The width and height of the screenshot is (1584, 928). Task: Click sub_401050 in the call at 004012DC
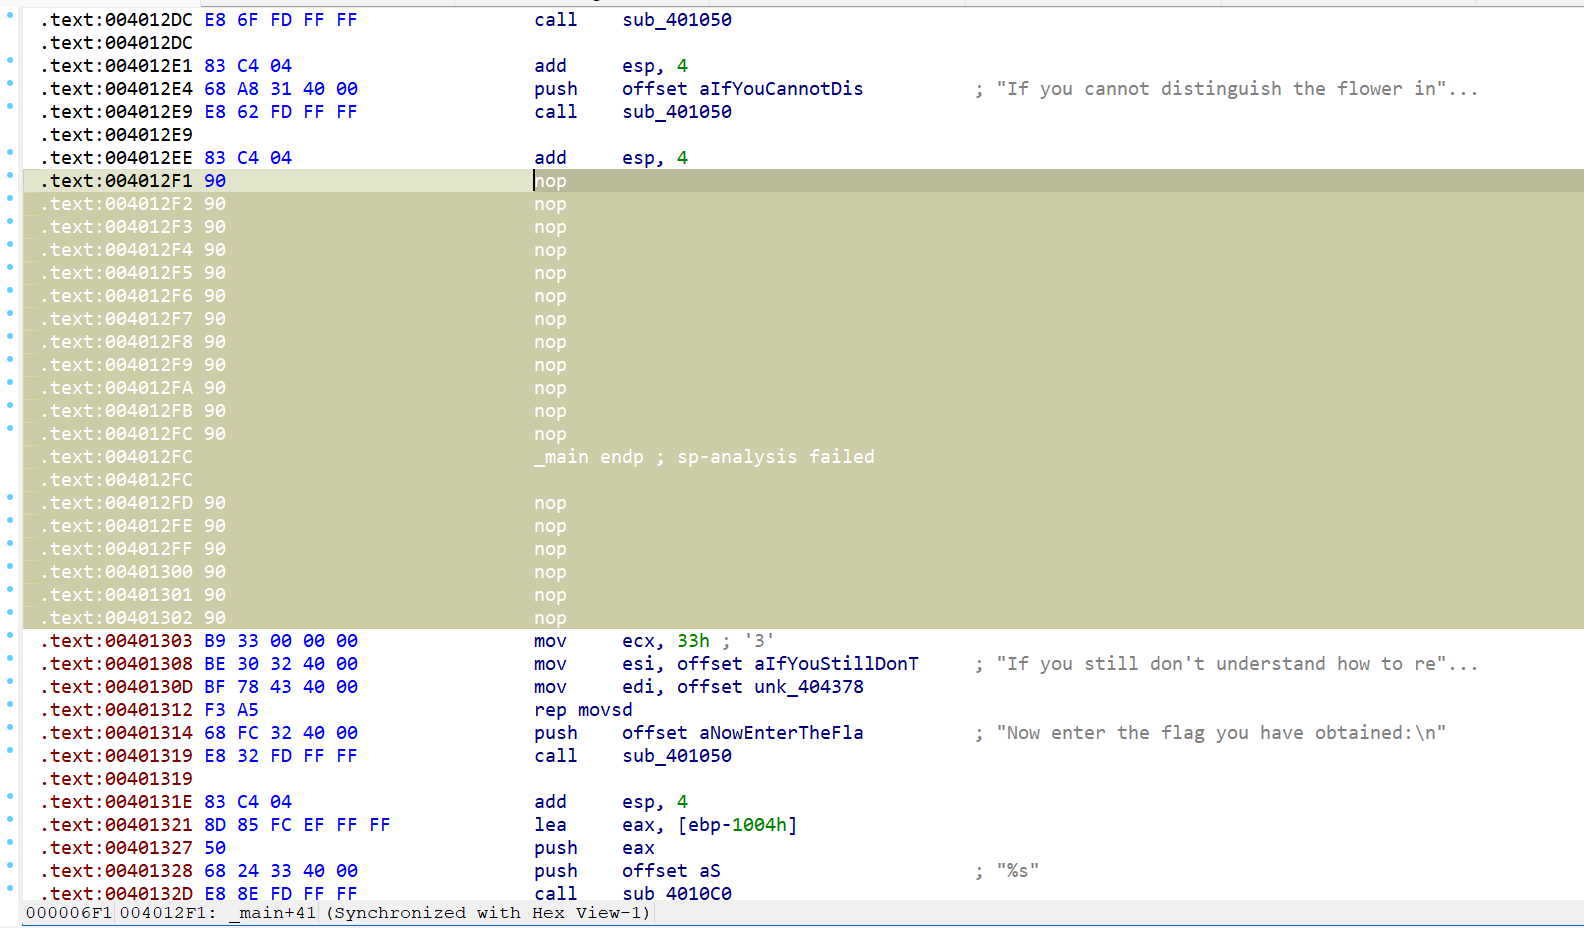tap(676, 20)
